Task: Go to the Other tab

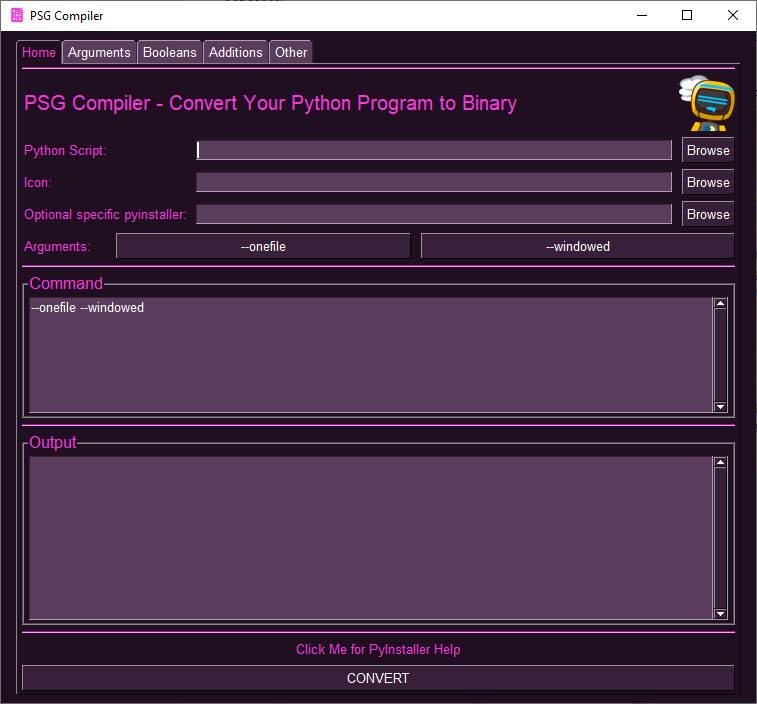Action: point(291,52)
